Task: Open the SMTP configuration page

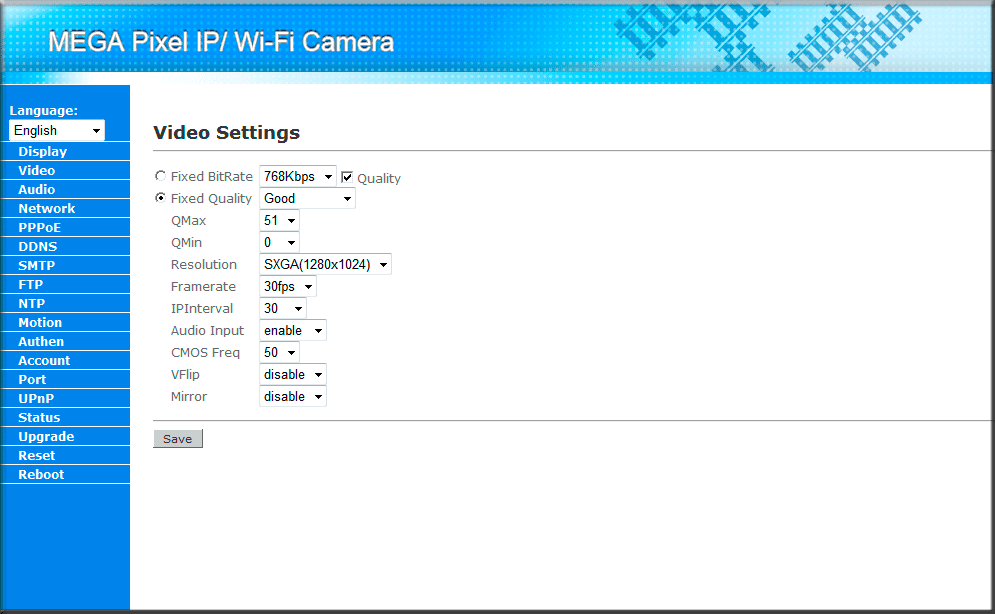Action: coord(65,265)
